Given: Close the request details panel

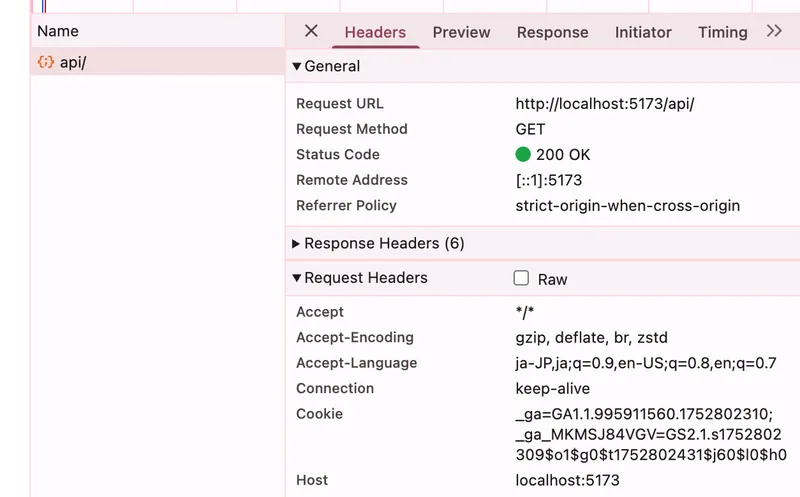Looking at the screenshot, I should [x=311, y=31].
